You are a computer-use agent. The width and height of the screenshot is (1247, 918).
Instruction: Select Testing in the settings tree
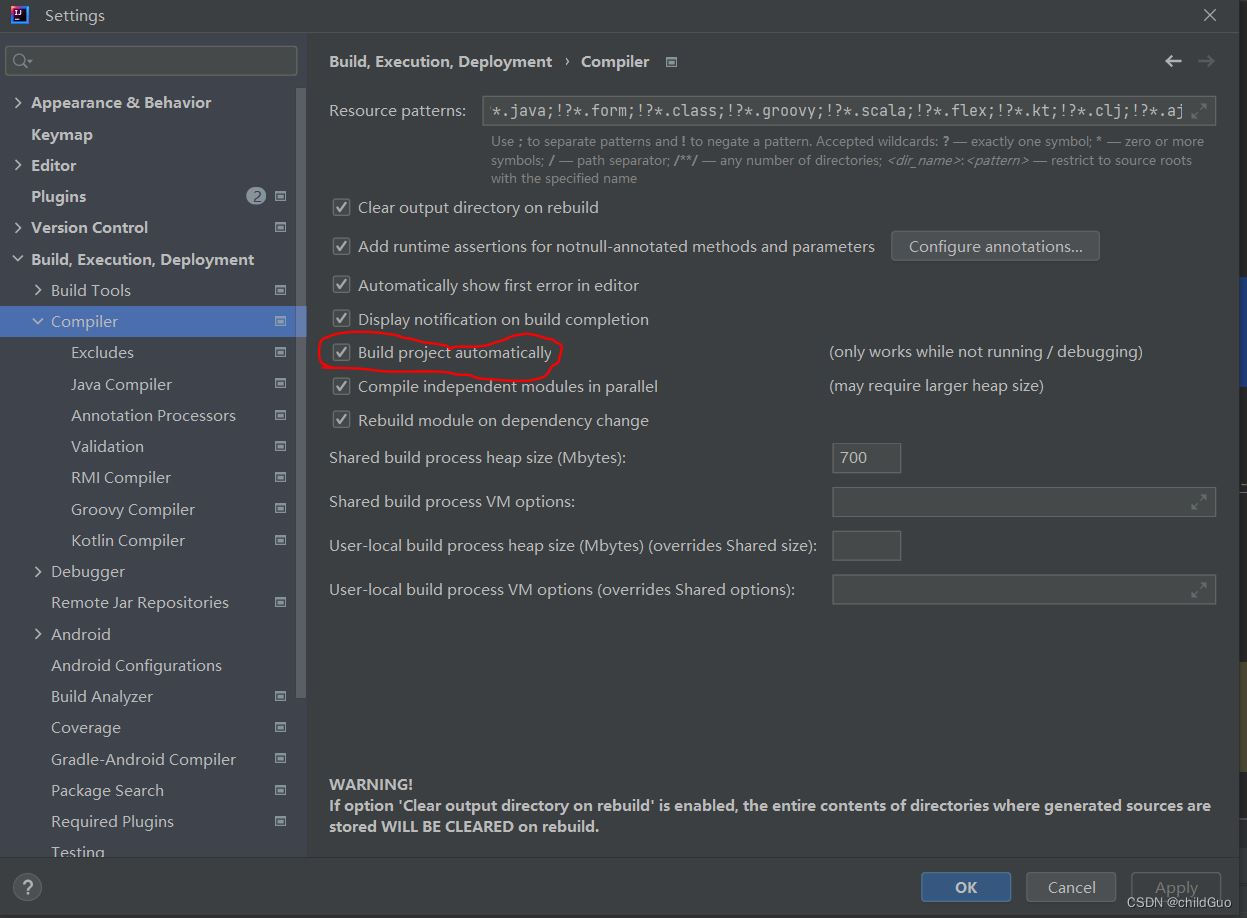78,852
